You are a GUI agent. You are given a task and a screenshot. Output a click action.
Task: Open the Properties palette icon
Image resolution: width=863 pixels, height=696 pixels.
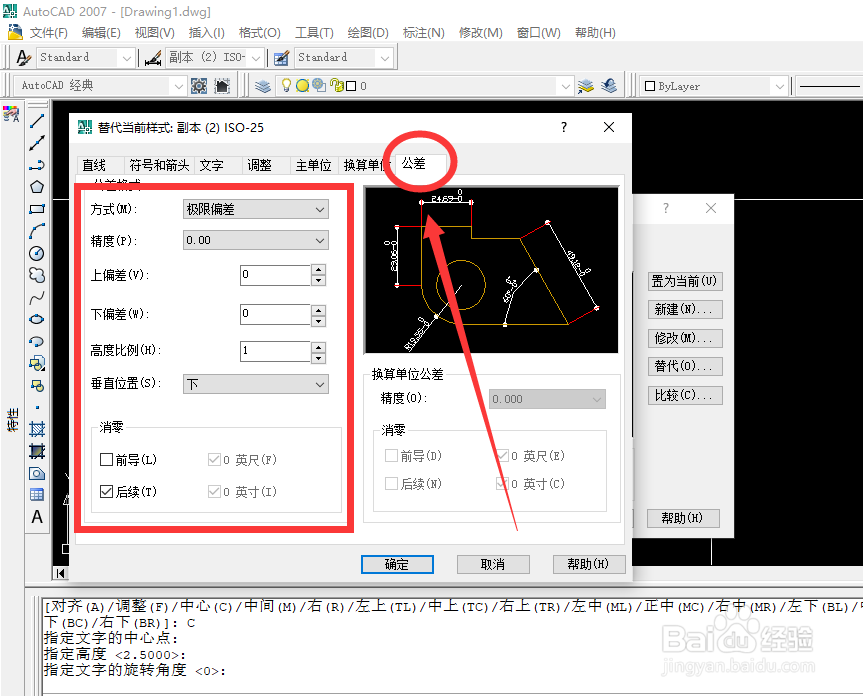[x=12, y=114]
